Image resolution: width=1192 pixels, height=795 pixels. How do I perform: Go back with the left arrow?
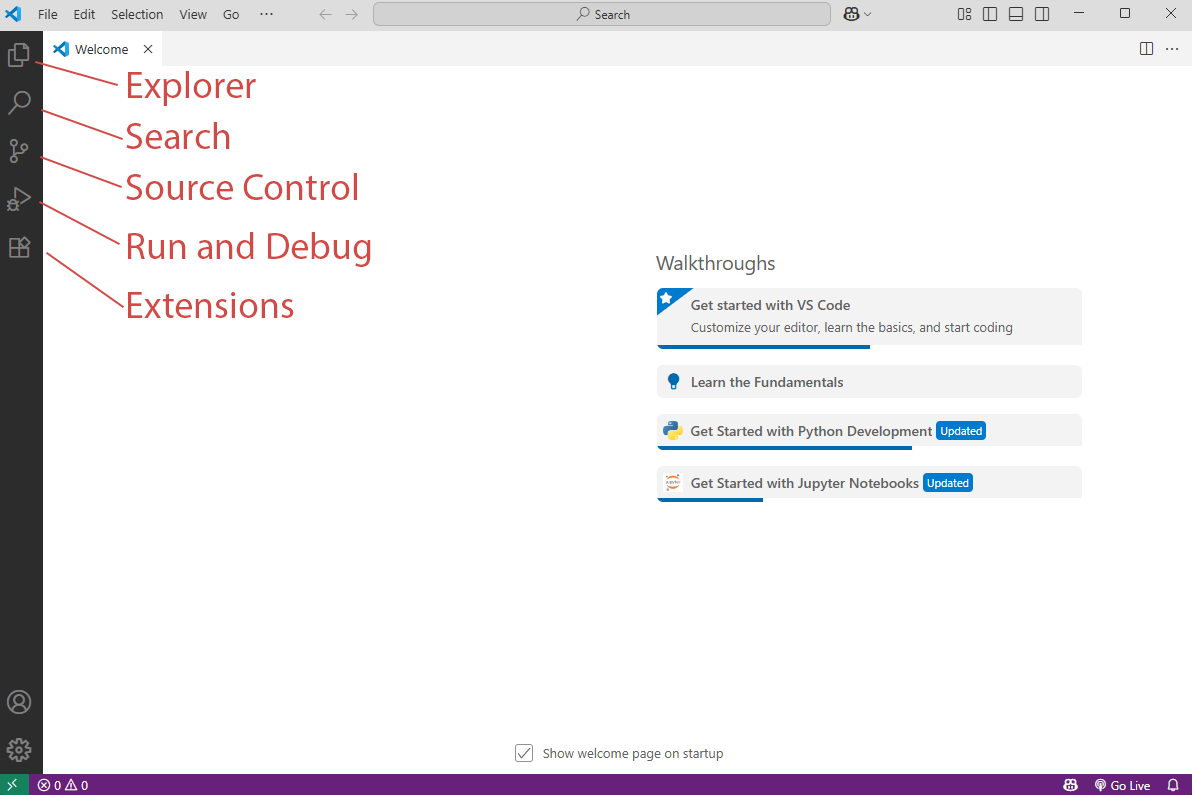click(325, 14)
